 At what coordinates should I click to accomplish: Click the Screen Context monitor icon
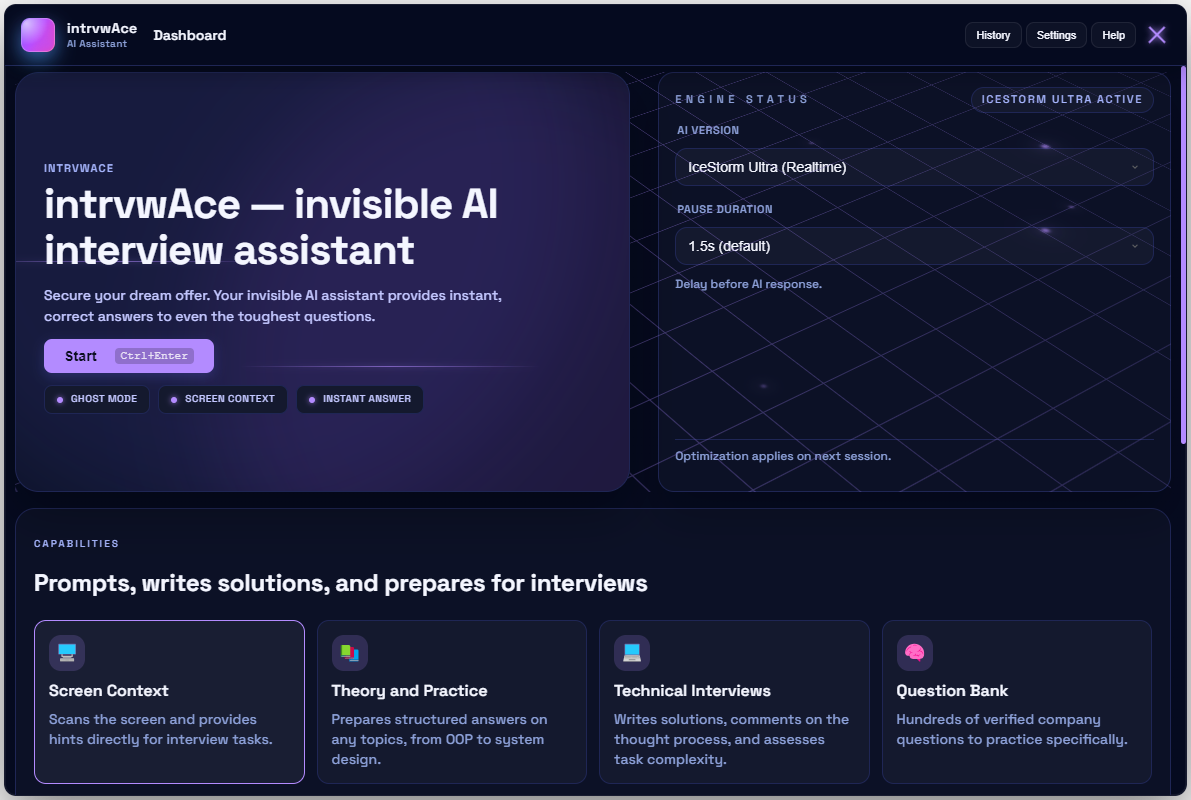pyautogui.click(x=67, y=652)
